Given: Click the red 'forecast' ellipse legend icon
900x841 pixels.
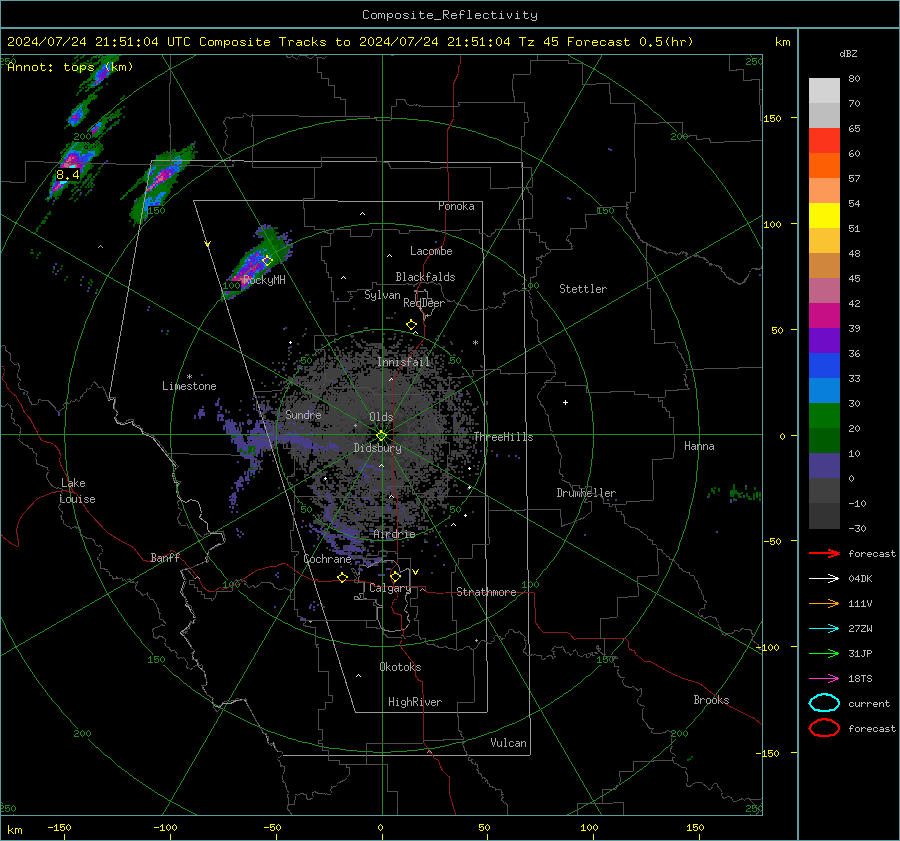Looking at the screenshot, I should (x=824, y=728).
